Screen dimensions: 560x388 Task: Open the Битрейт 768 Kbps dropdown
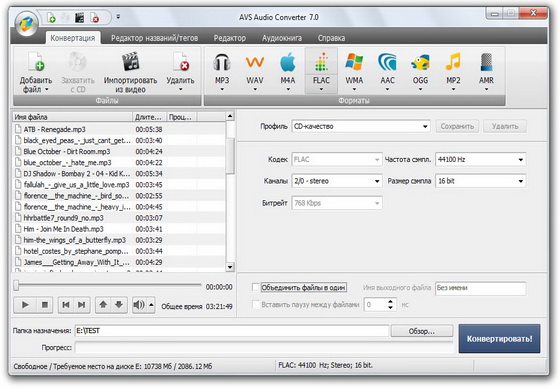coord(337,203)
